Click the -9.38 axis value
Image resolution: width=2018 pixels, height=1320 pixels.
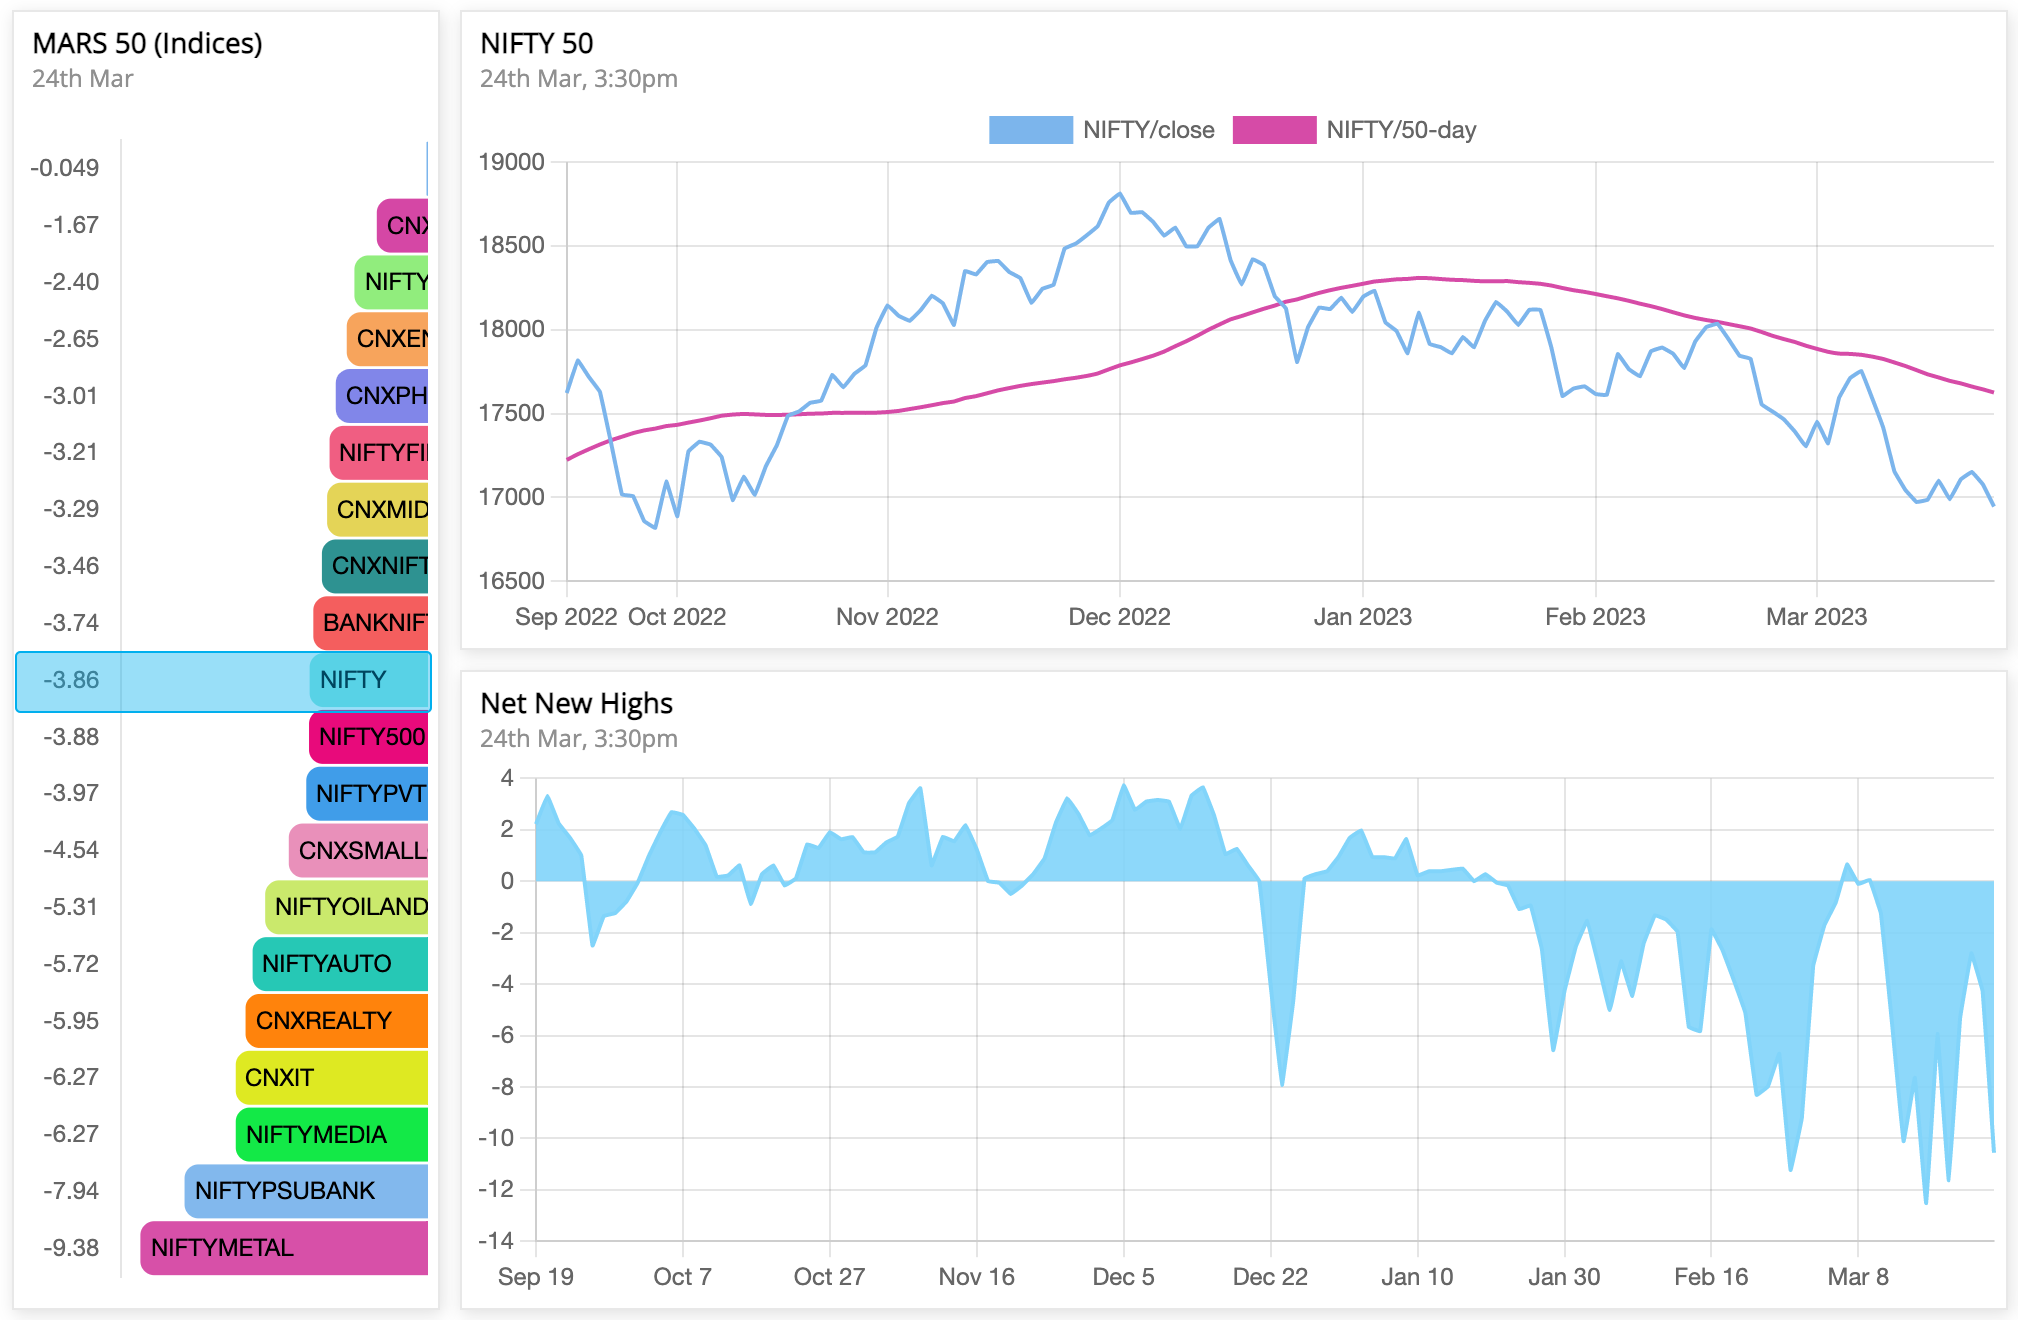click(x=71, y=1248)
